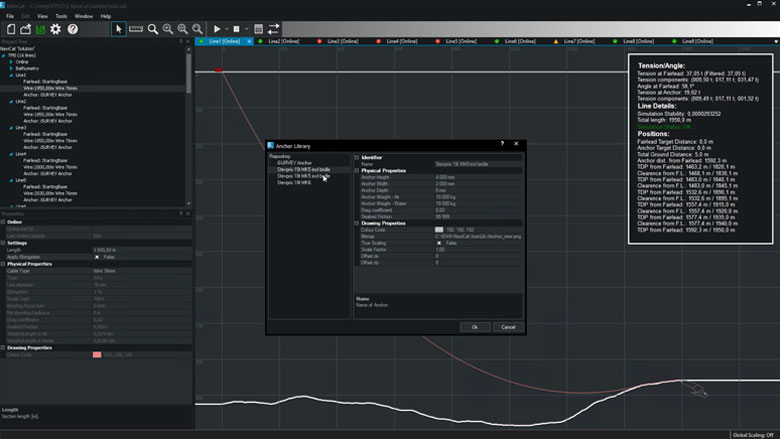Image resolution: width=780 pixels, height=439 pixels.
Task: Click the green Save icon
Action: pyautogui.click(x=40, y=29)
